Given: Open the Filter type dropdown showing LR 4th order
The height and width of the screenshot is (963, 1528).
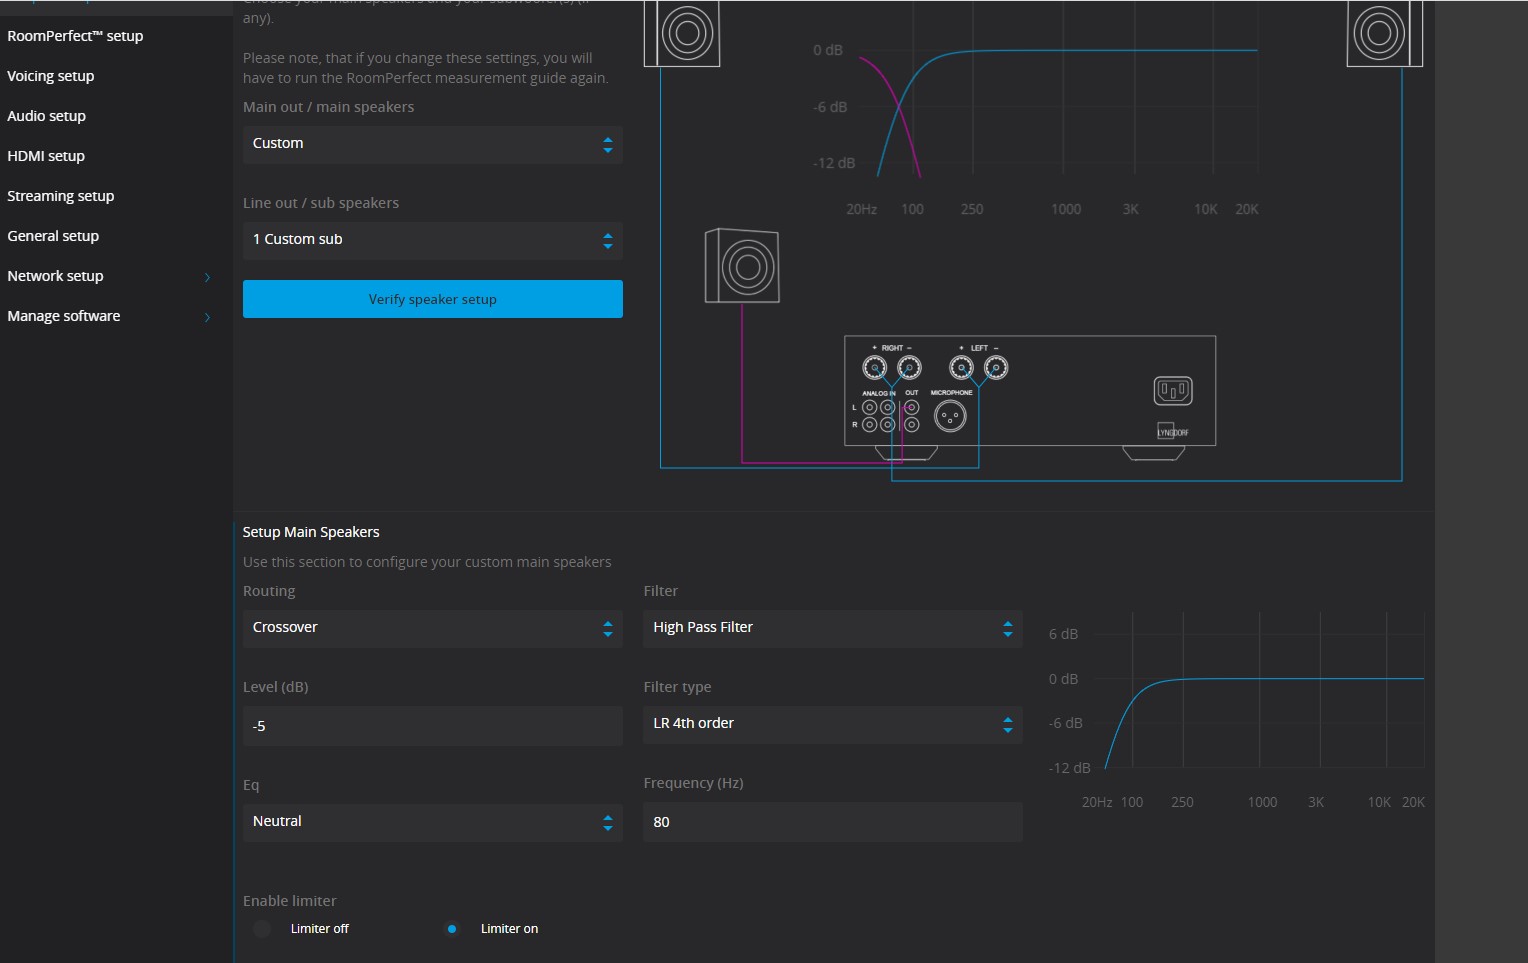Looking at the screenshot, I should click(832, 724).
